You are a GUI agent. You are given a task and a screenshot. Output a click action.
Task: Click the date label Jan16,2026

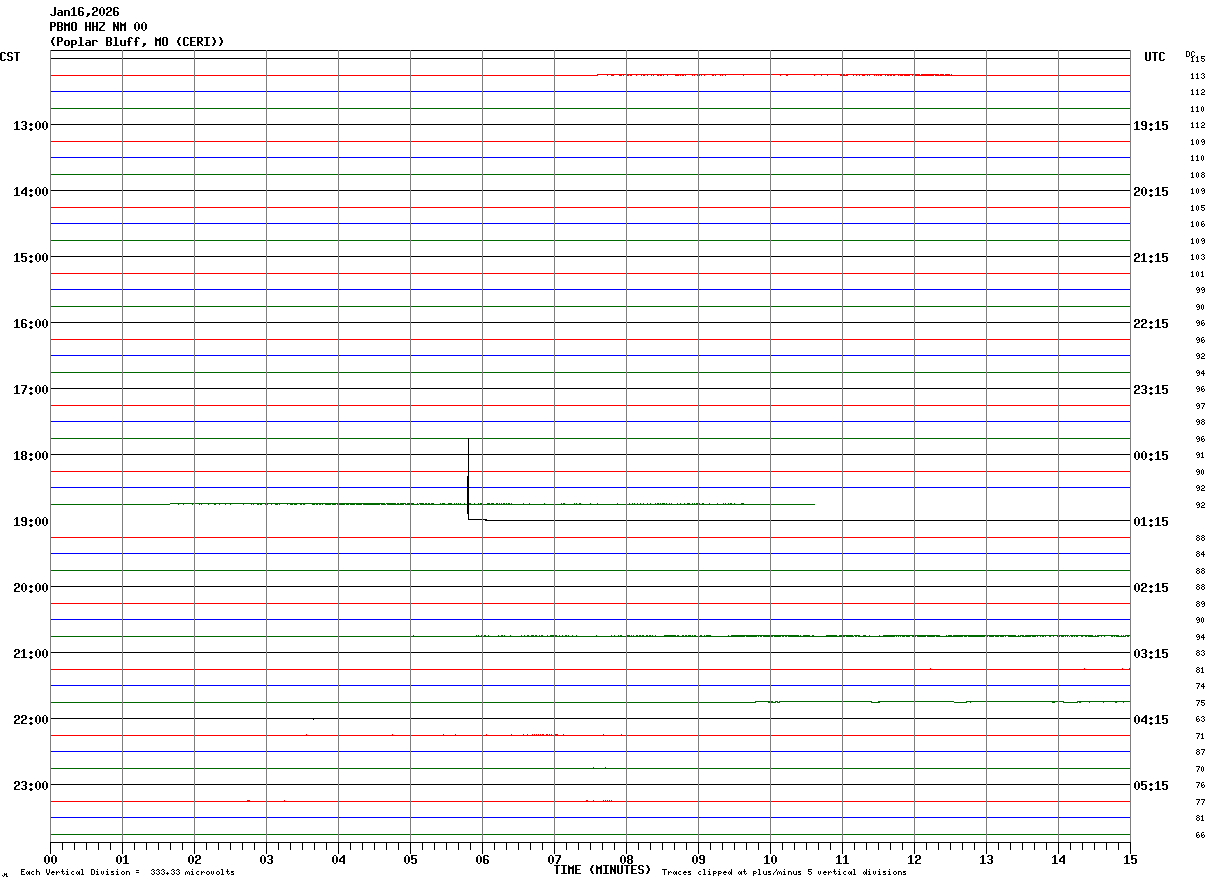[x=85, y=12]
